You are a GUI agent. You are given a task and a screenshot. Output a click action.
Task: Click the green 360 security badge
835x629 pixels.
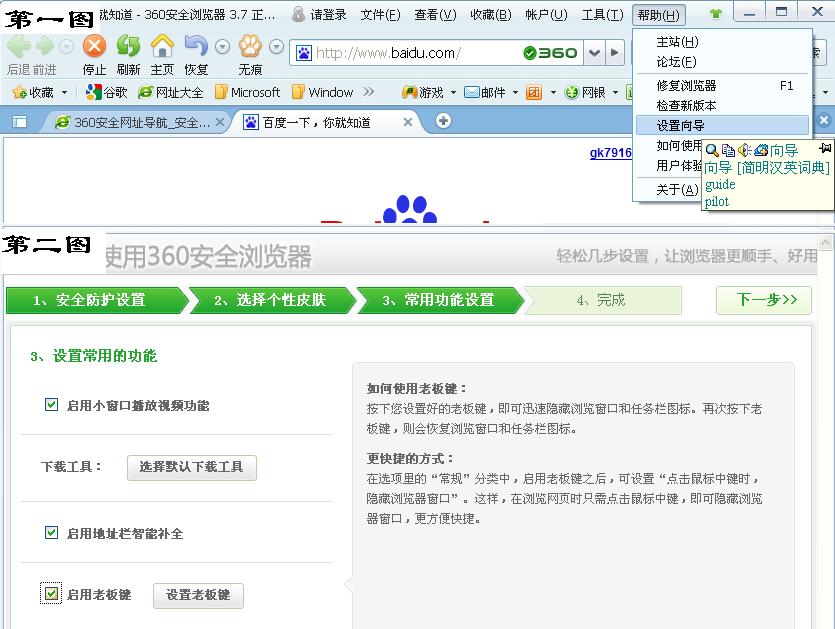tap(551, 53)
